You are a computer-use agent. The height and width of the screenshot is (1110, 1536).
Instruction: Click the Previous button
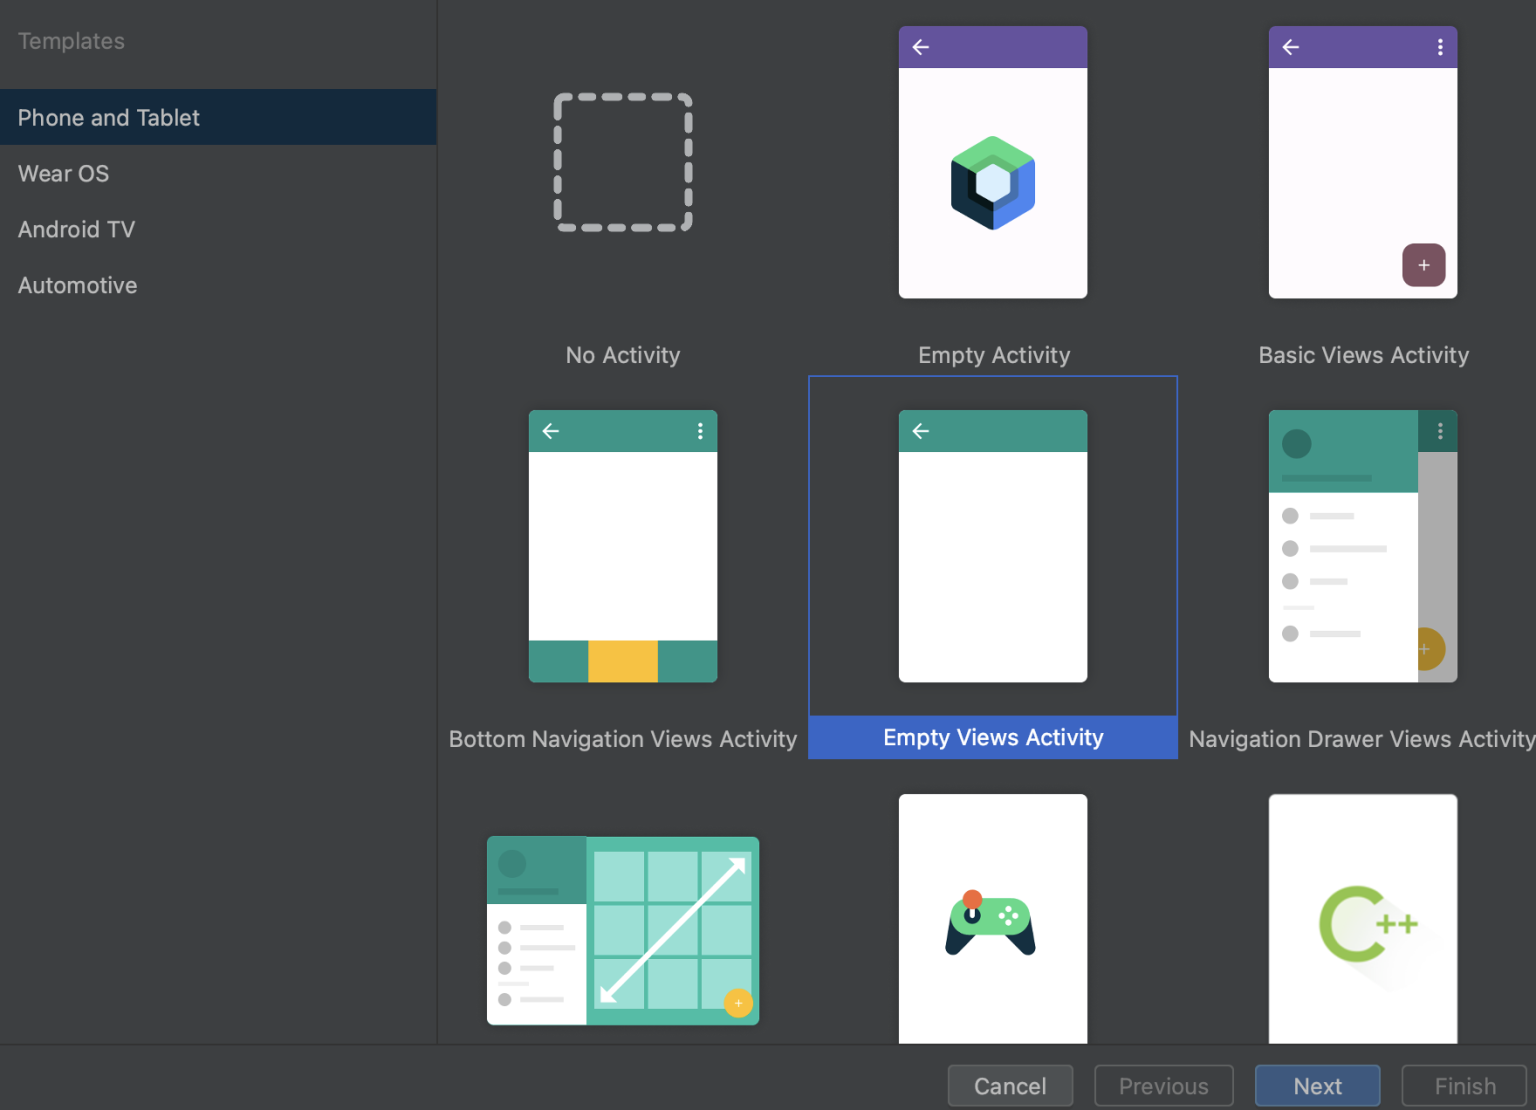(1163, 1086)
